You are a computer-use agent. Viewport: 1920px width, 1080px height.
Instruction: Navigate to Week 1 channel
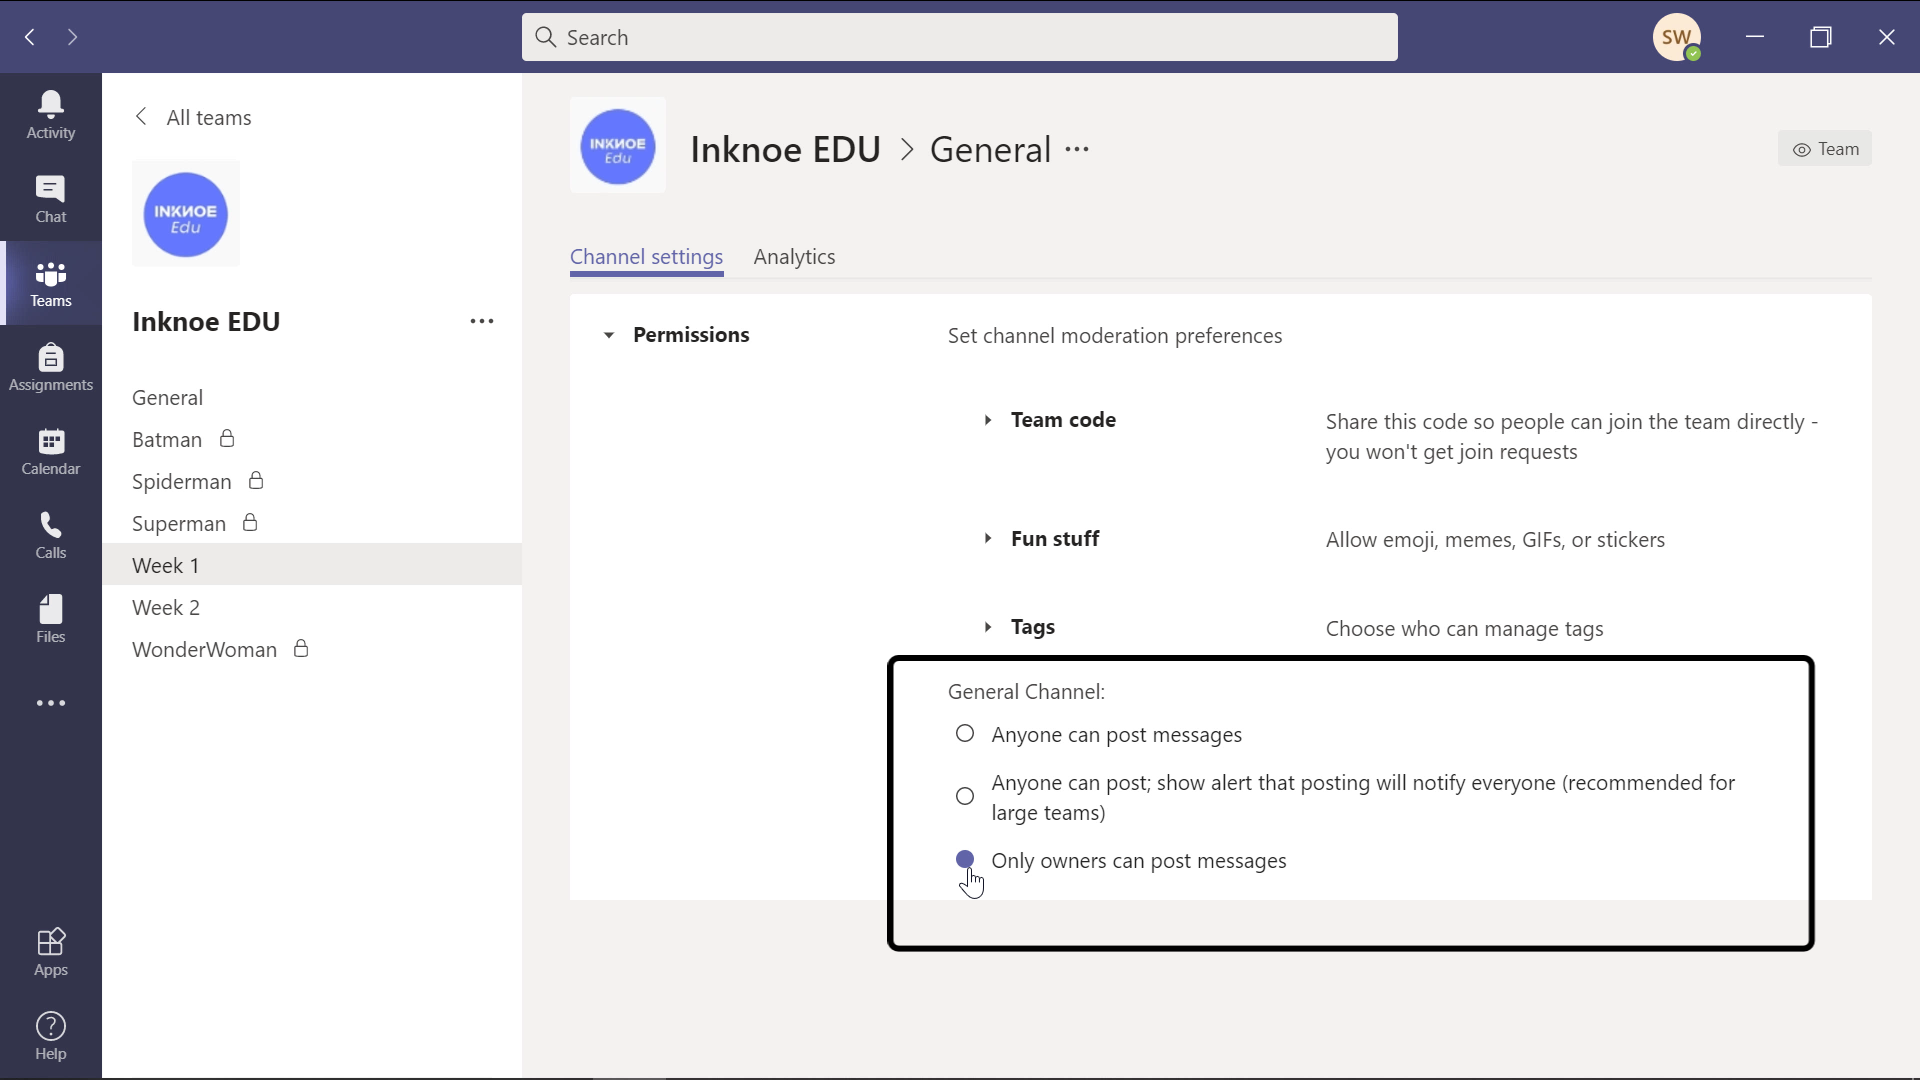click(x=166, y=564)
